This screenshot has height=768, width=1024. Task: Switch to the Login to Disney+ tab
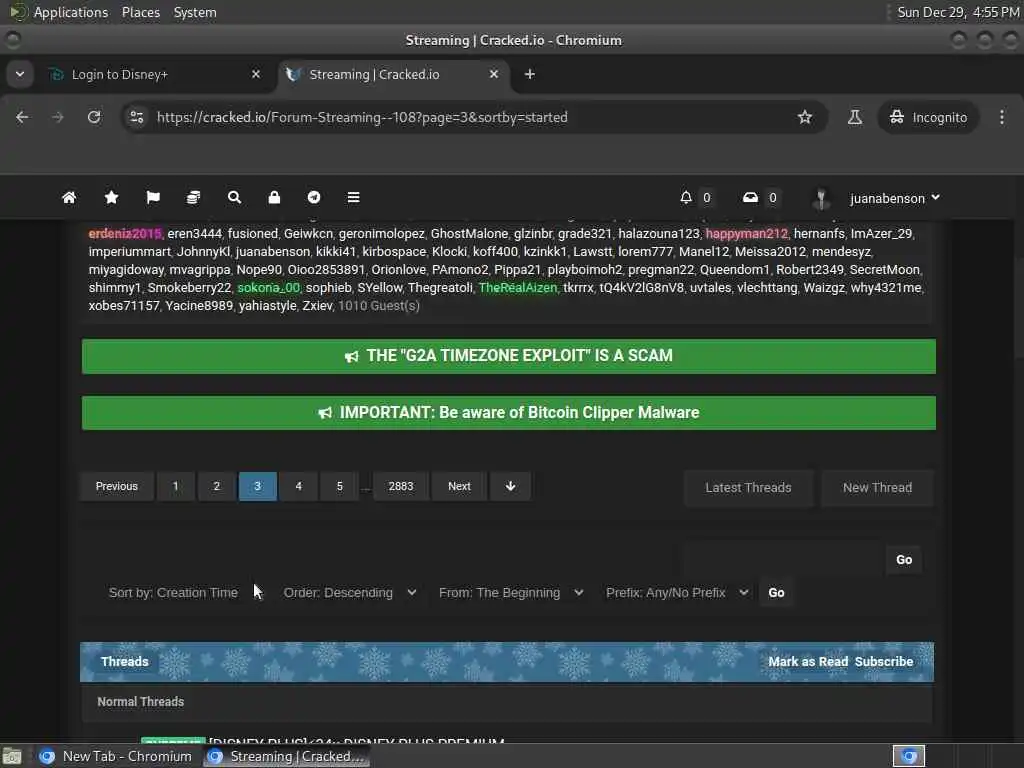click(x=155, y=74)
